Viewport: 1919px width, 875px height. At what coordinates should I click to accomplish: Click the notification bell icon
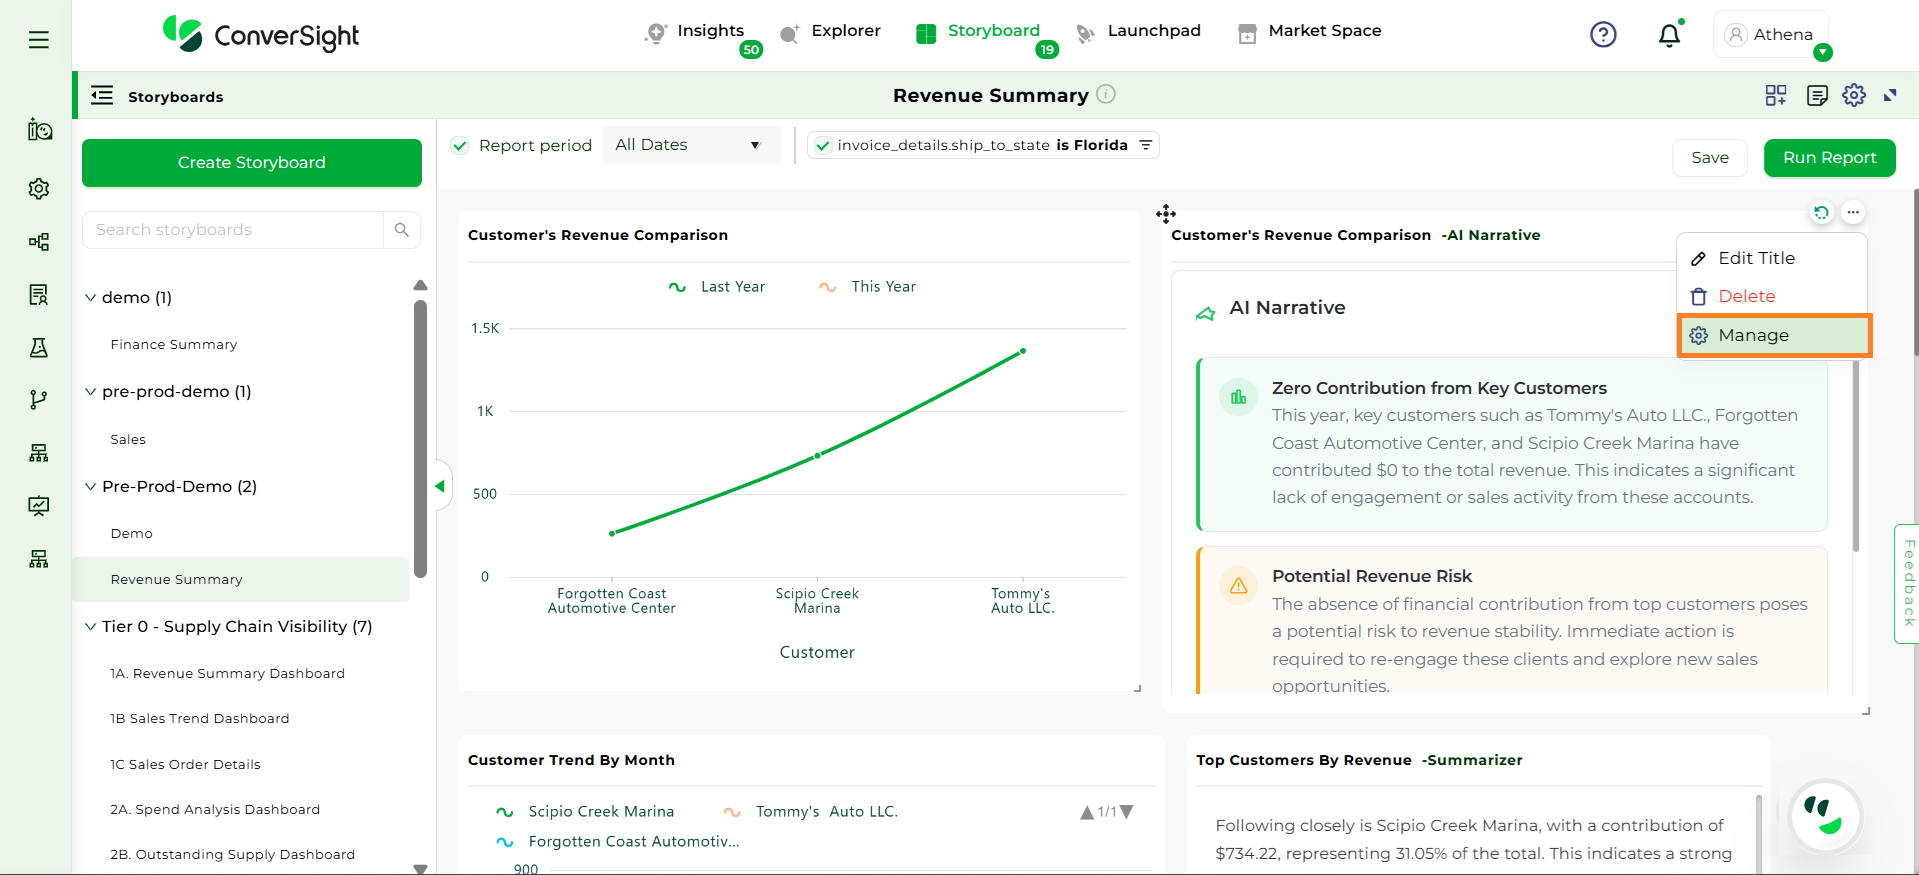pyautogui.click(x=1669, y=36)
